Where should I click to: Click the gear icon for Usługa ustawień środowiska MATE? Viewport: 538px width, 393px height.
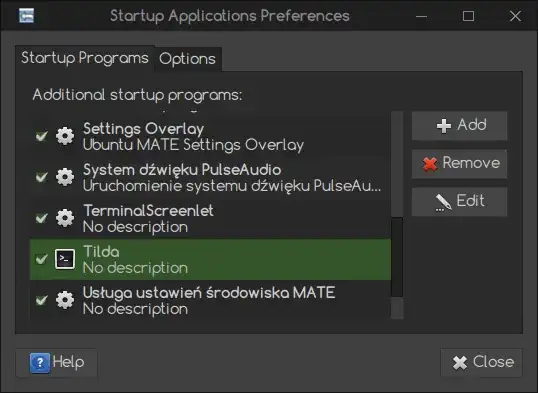click(65, 300)
